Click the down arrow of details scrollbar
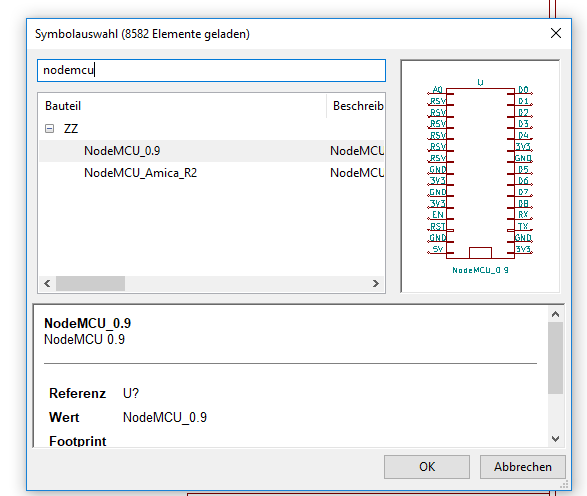This screenshot has height=496, width=587. [556, 439]
